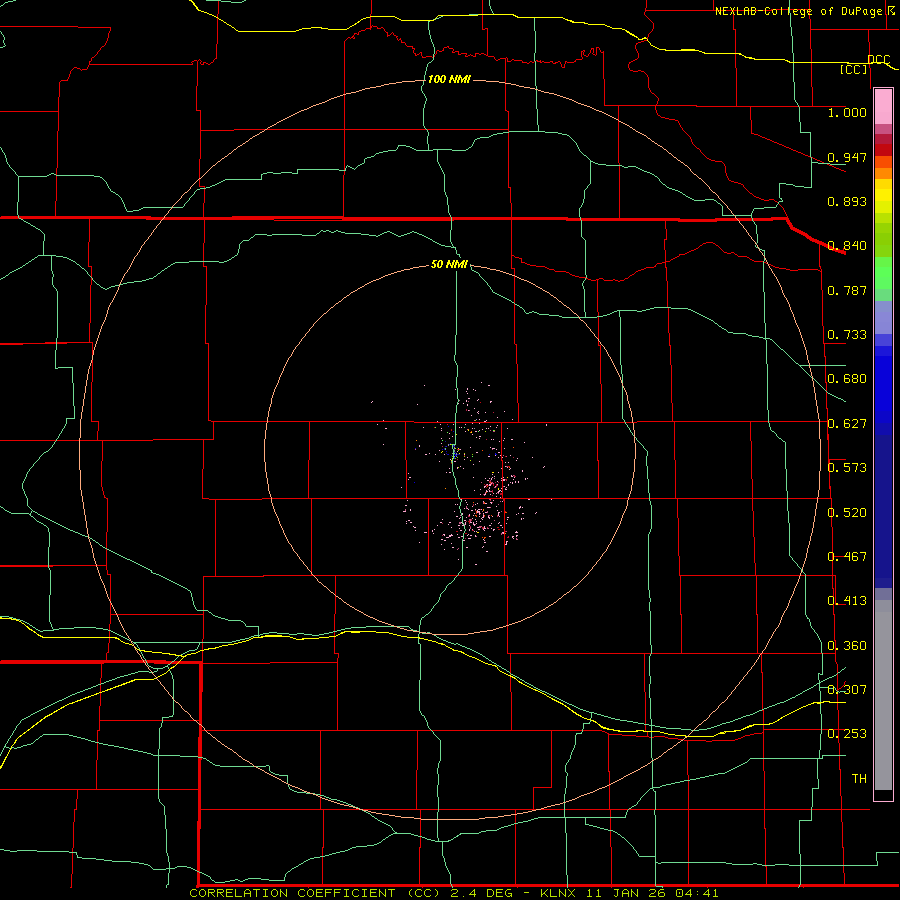The width and height of the screenshot is (900, 900).
Task: Click the gray segment of color bar
Action: click(883, 695)
